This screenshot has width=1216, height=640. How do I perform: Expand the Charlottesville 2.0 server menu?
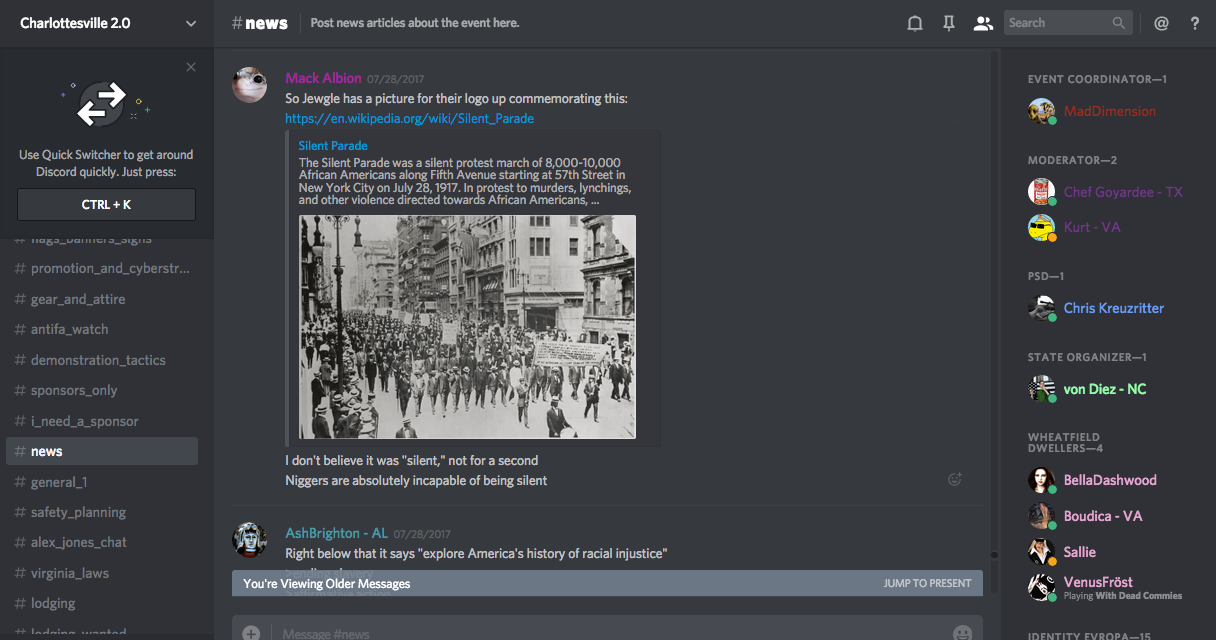(191, 23)
